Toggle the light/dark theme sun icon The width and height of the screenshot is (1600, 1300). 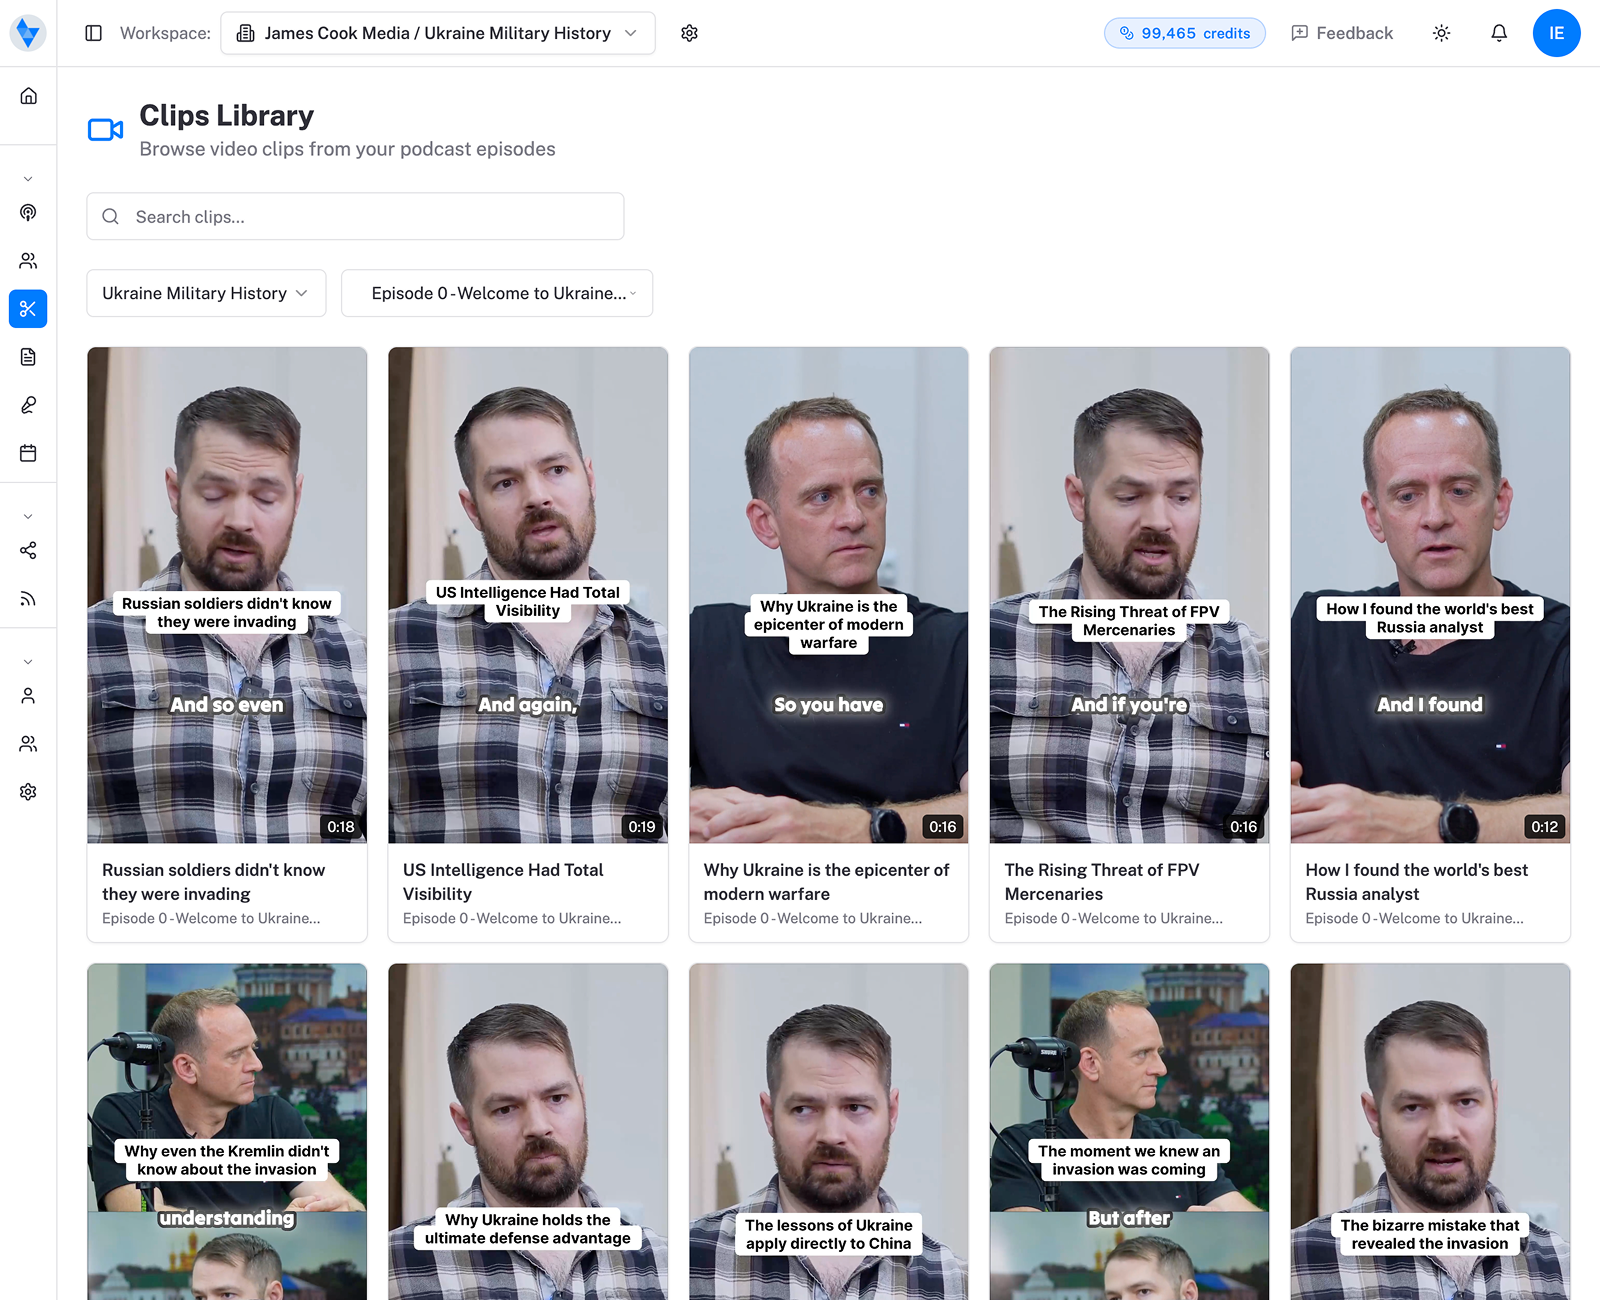tap(1441, 33)
